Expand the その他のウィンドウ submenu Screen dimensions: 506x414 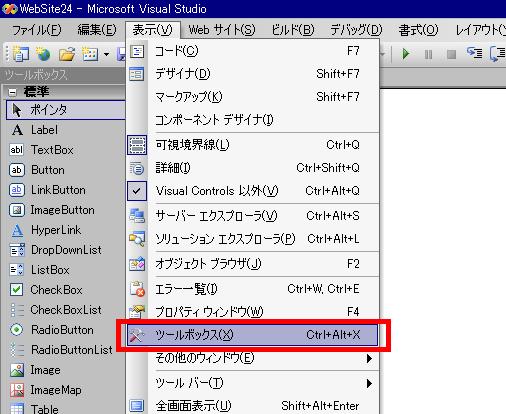click(x=253, y=359)
